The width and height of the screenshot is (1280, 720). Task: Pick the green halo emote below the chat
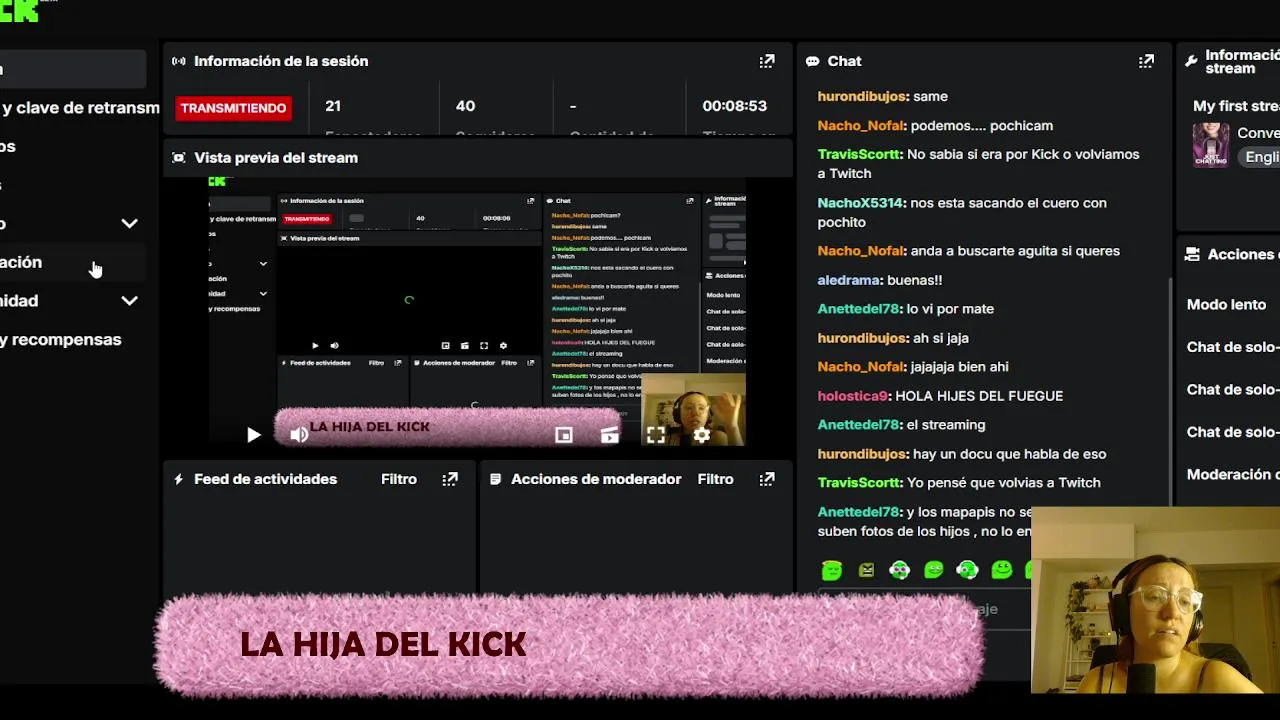tap(832, 570)
